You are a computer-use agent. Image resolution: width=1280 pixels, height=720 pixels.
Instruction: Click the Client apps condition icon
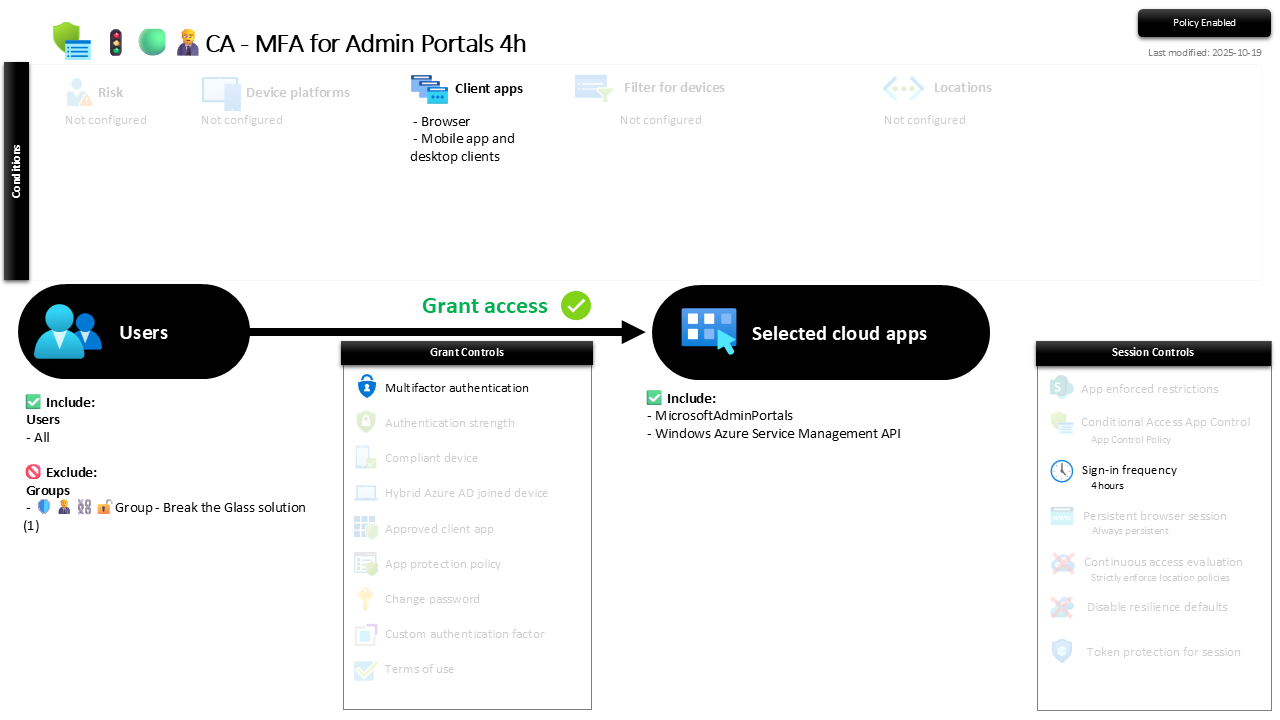click(x=429, y=89)
